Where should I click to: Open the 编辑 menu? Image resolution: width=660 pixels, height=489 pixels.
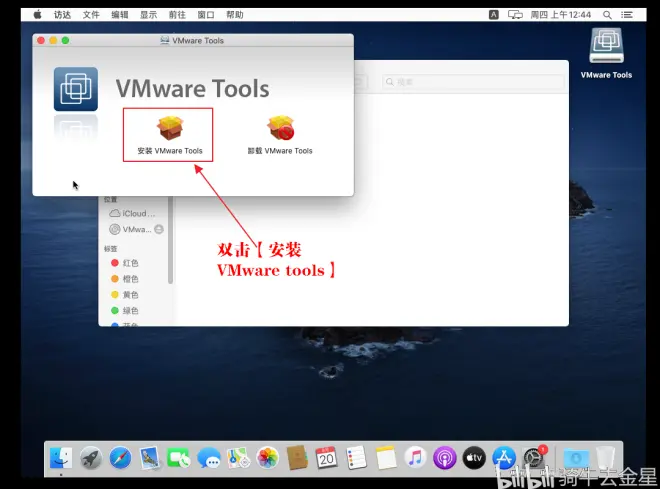(x=120, y=15)
